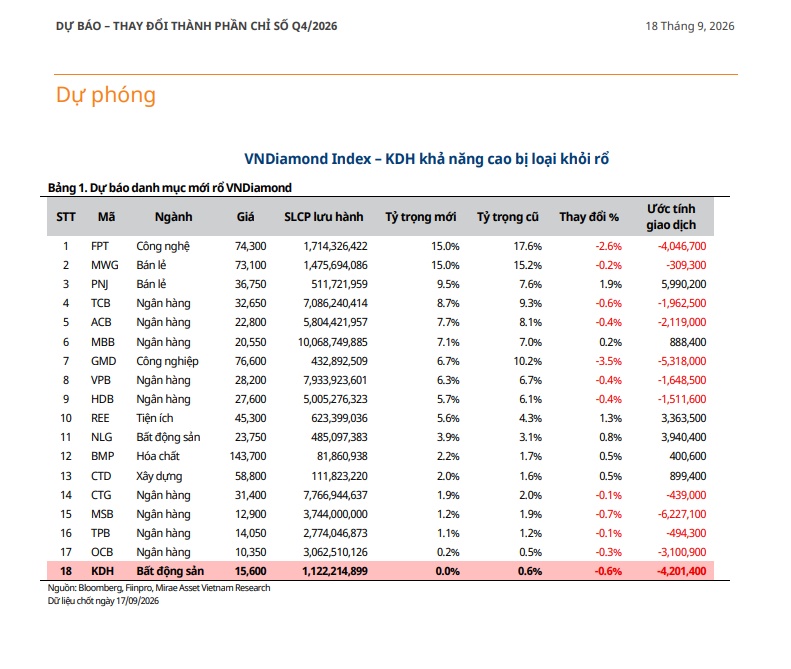Click shares value '3,744,000,000'
This screenshot has width=791, height=669.
pyautogui.click(x=335, y=514)
